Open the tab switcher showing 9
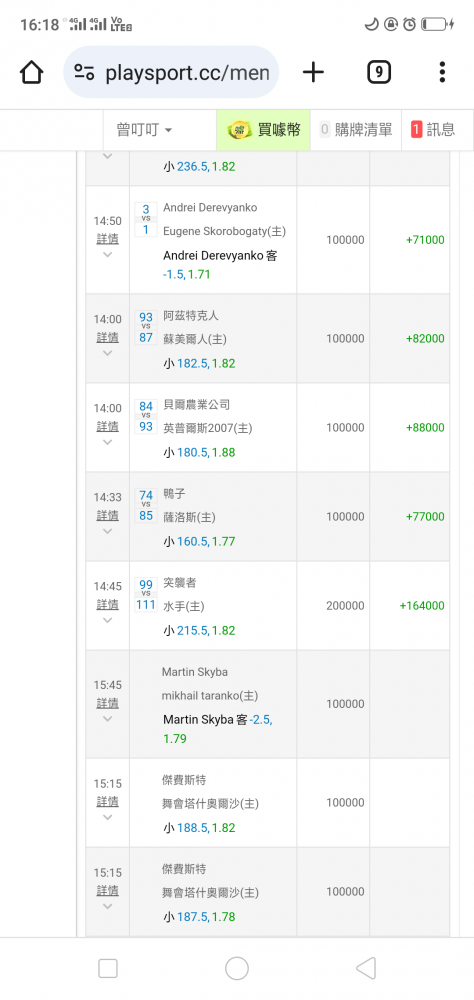 379,72
